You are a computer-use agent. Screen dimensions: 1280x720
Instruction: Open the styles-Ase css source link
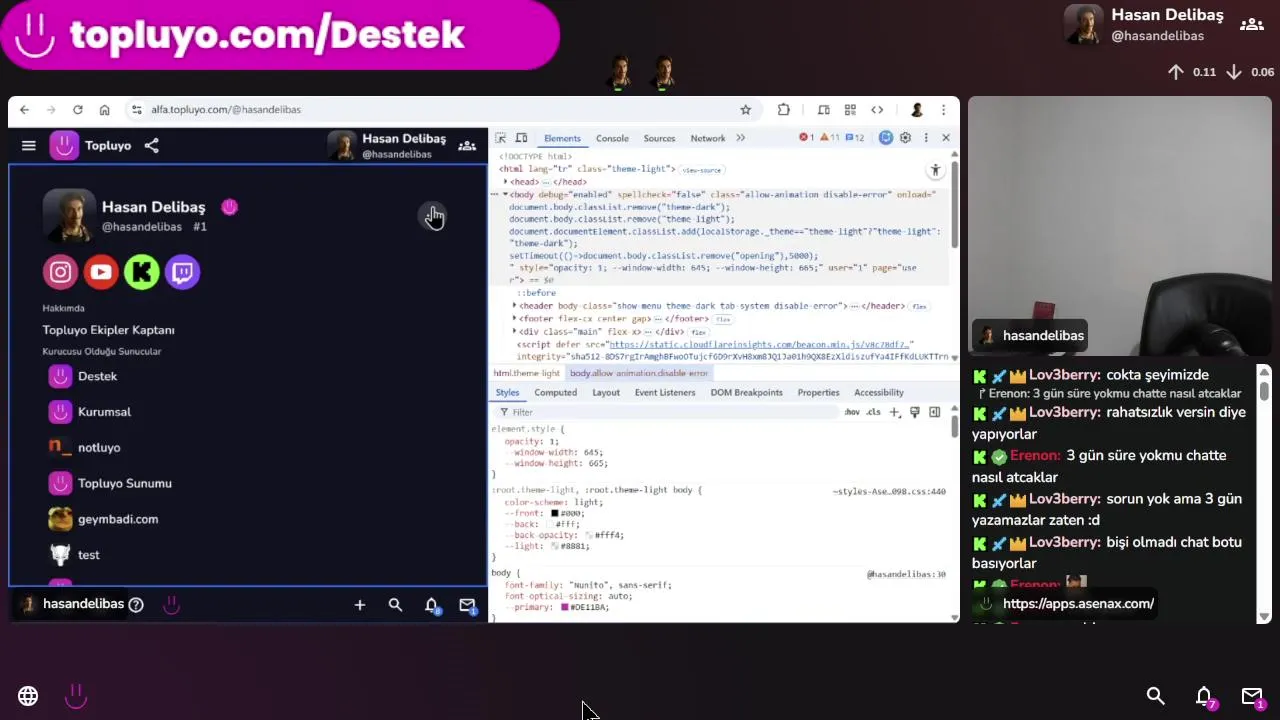tap(889, 492)
